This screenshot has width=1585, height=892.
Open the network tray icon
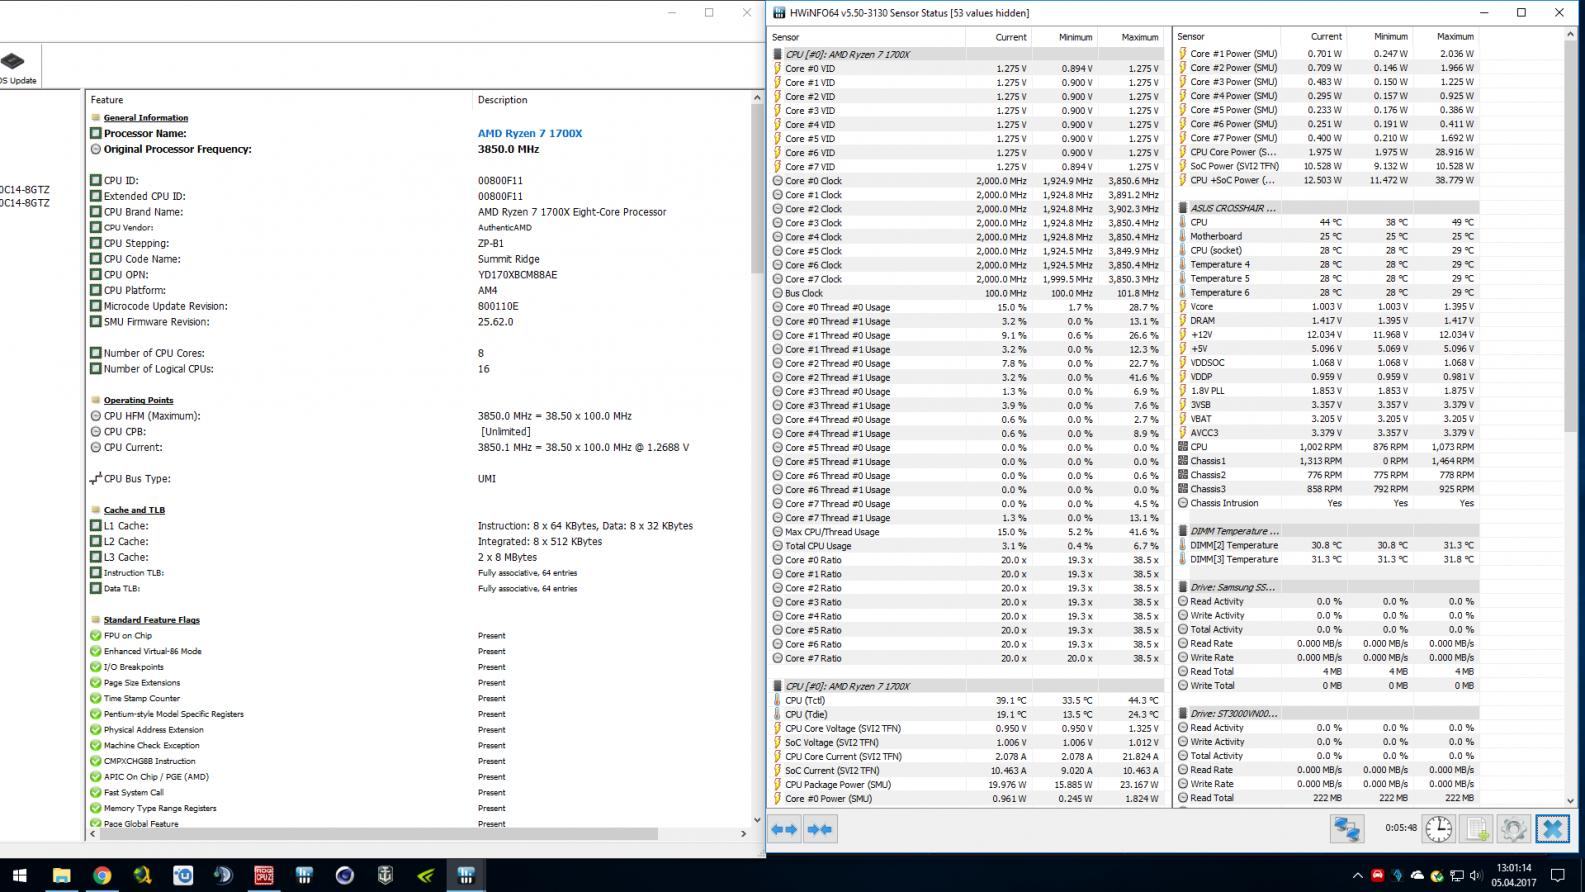[1457, 875]
